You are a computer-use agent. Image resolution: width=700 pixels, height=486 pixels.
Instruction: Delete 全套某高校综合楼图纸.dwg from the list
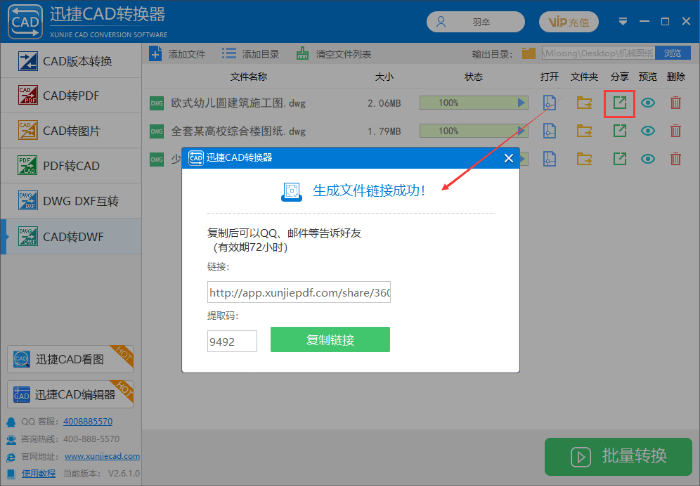[x=675, y=131]
